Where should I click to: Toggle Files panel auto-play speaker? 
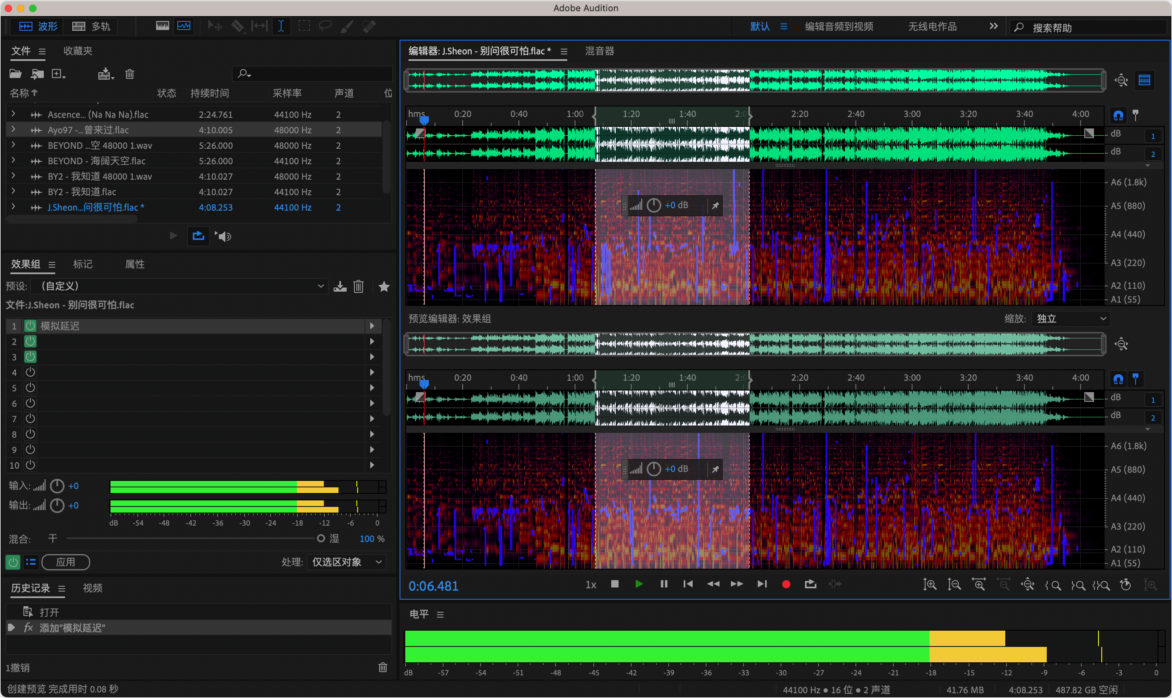click(x=223, y=236)
